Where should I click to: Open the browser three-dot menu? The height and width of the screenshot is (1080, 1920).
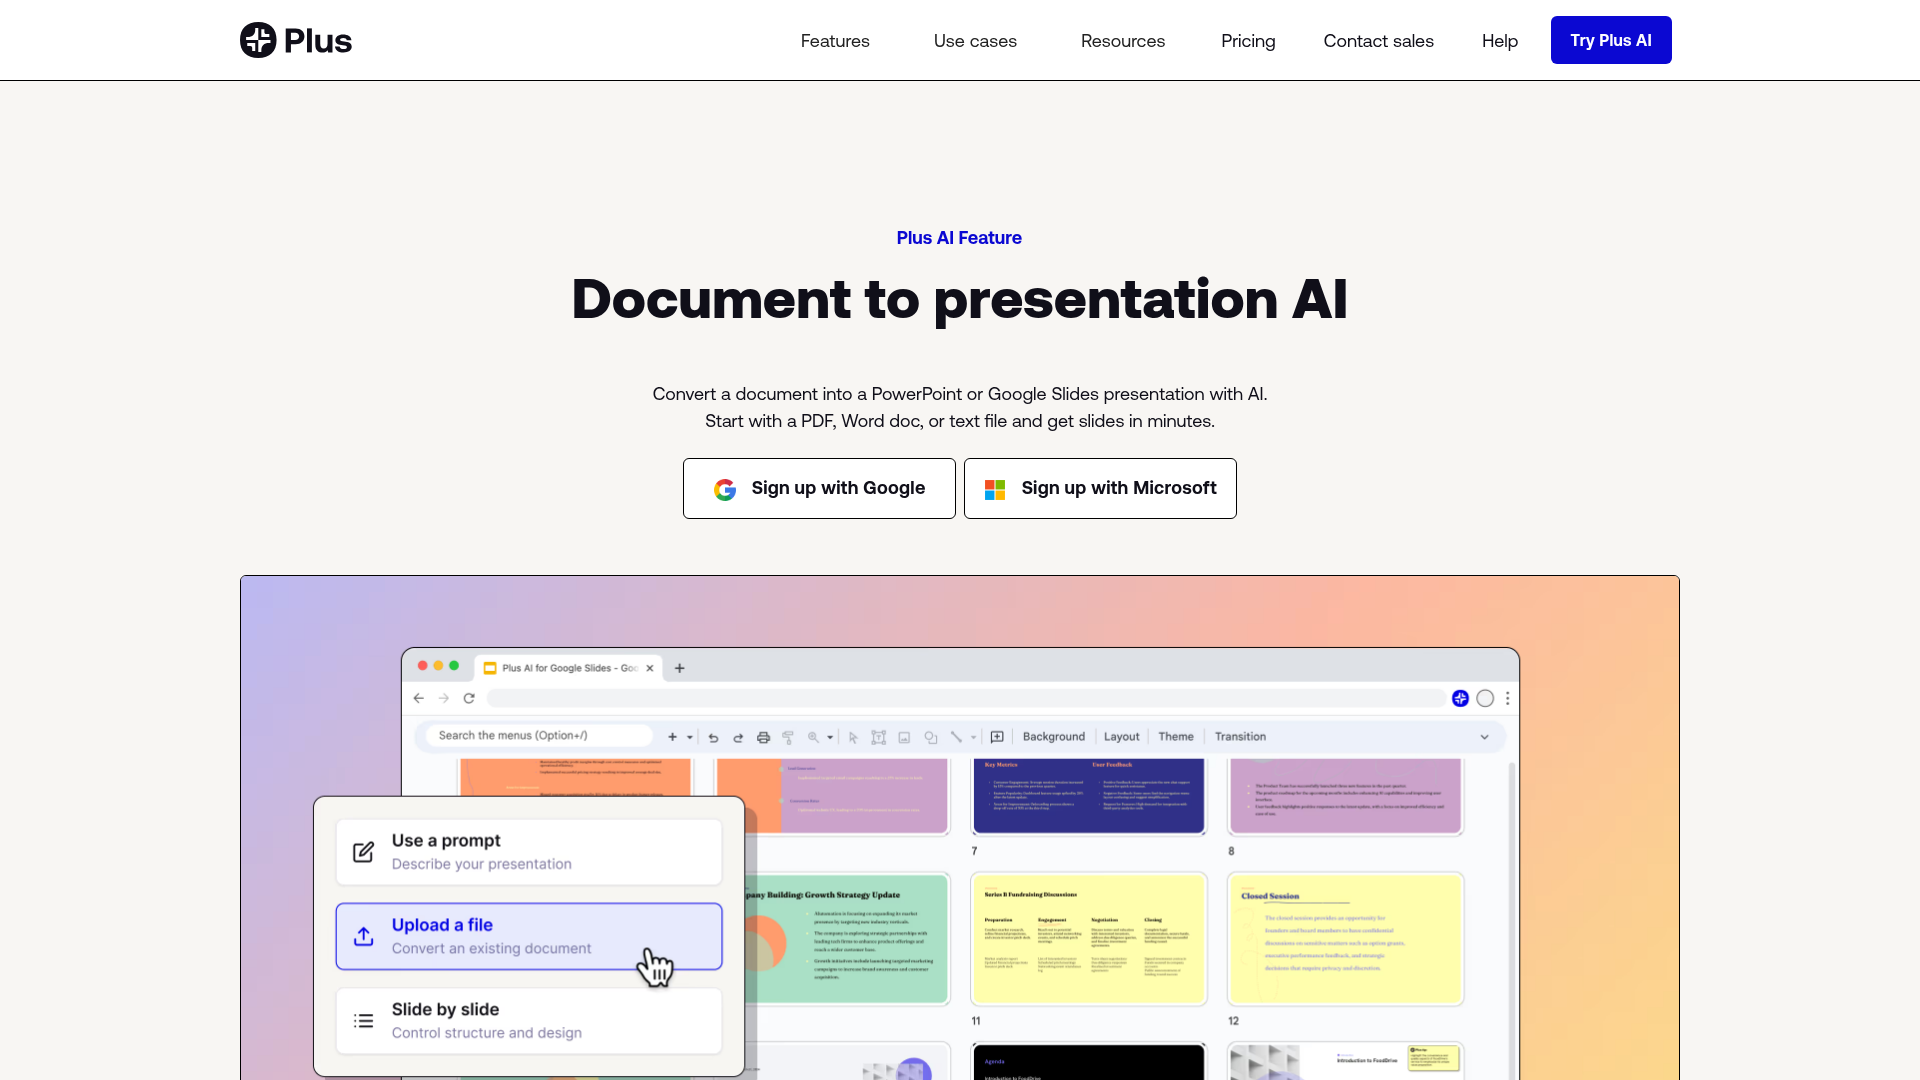(1508, 698)
